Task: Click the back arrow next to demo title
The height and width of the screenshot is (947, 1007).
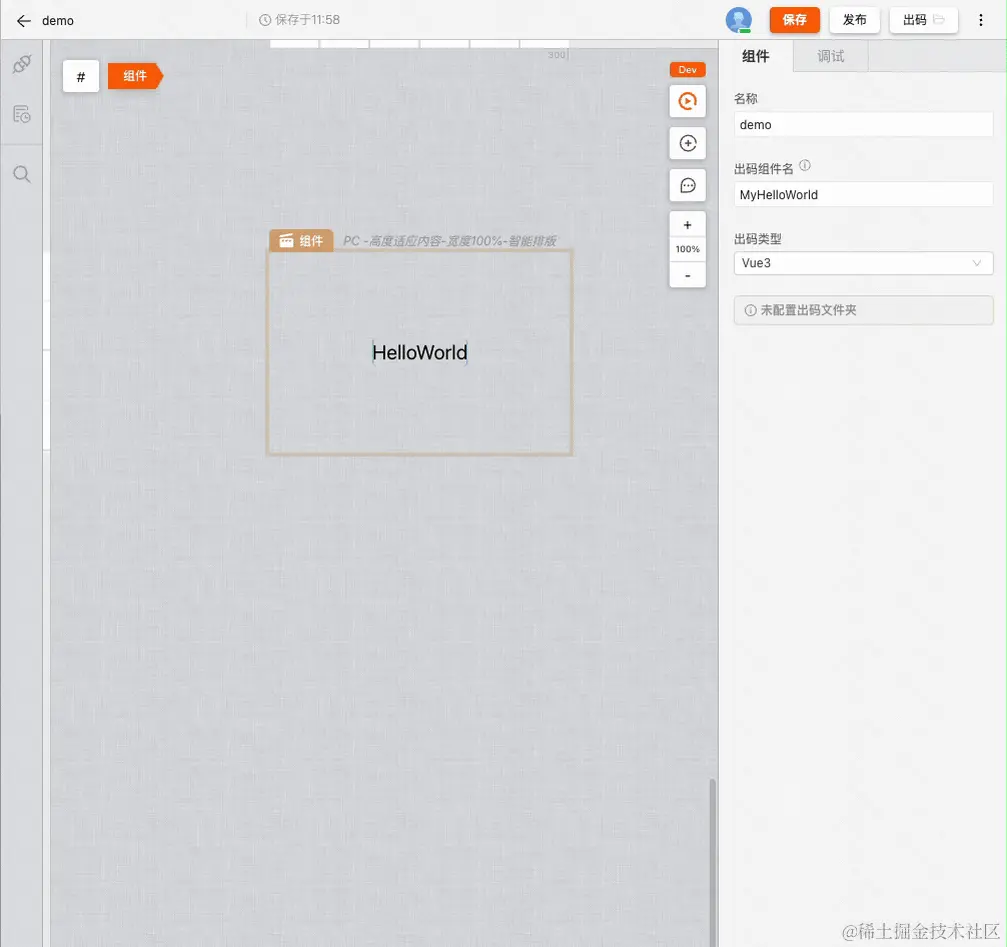Action: [x=23, y=20]
